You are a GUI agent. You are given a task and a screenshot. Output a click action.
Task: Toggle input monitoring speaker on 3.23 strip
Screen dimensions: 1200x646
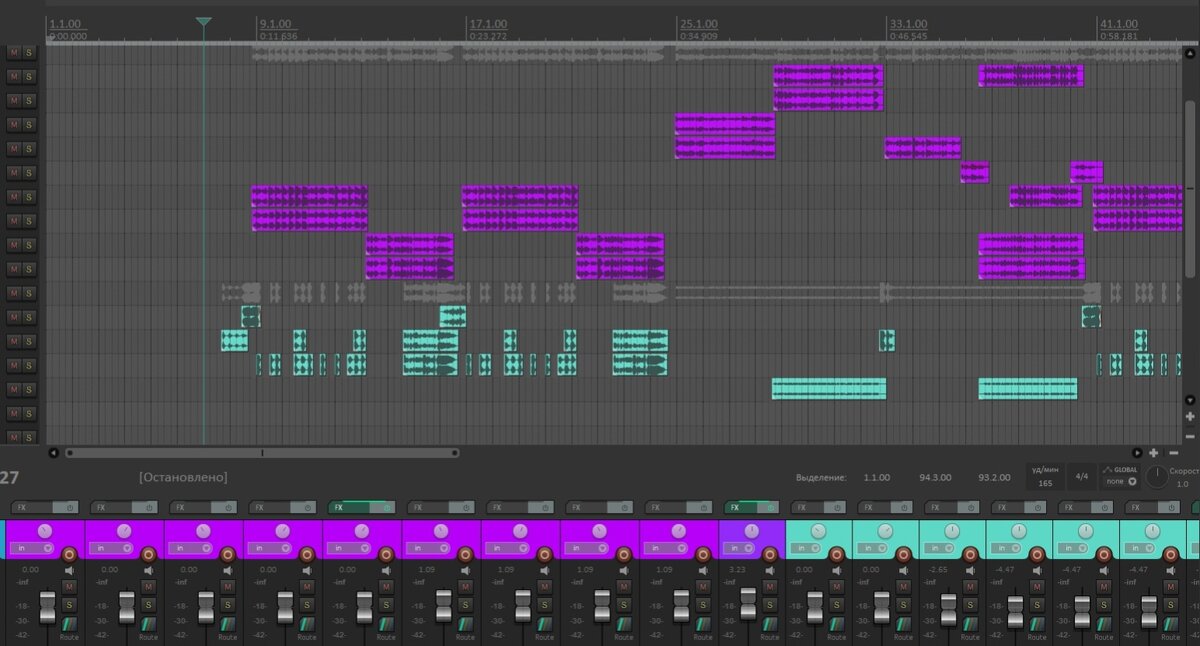pos(771,570)
